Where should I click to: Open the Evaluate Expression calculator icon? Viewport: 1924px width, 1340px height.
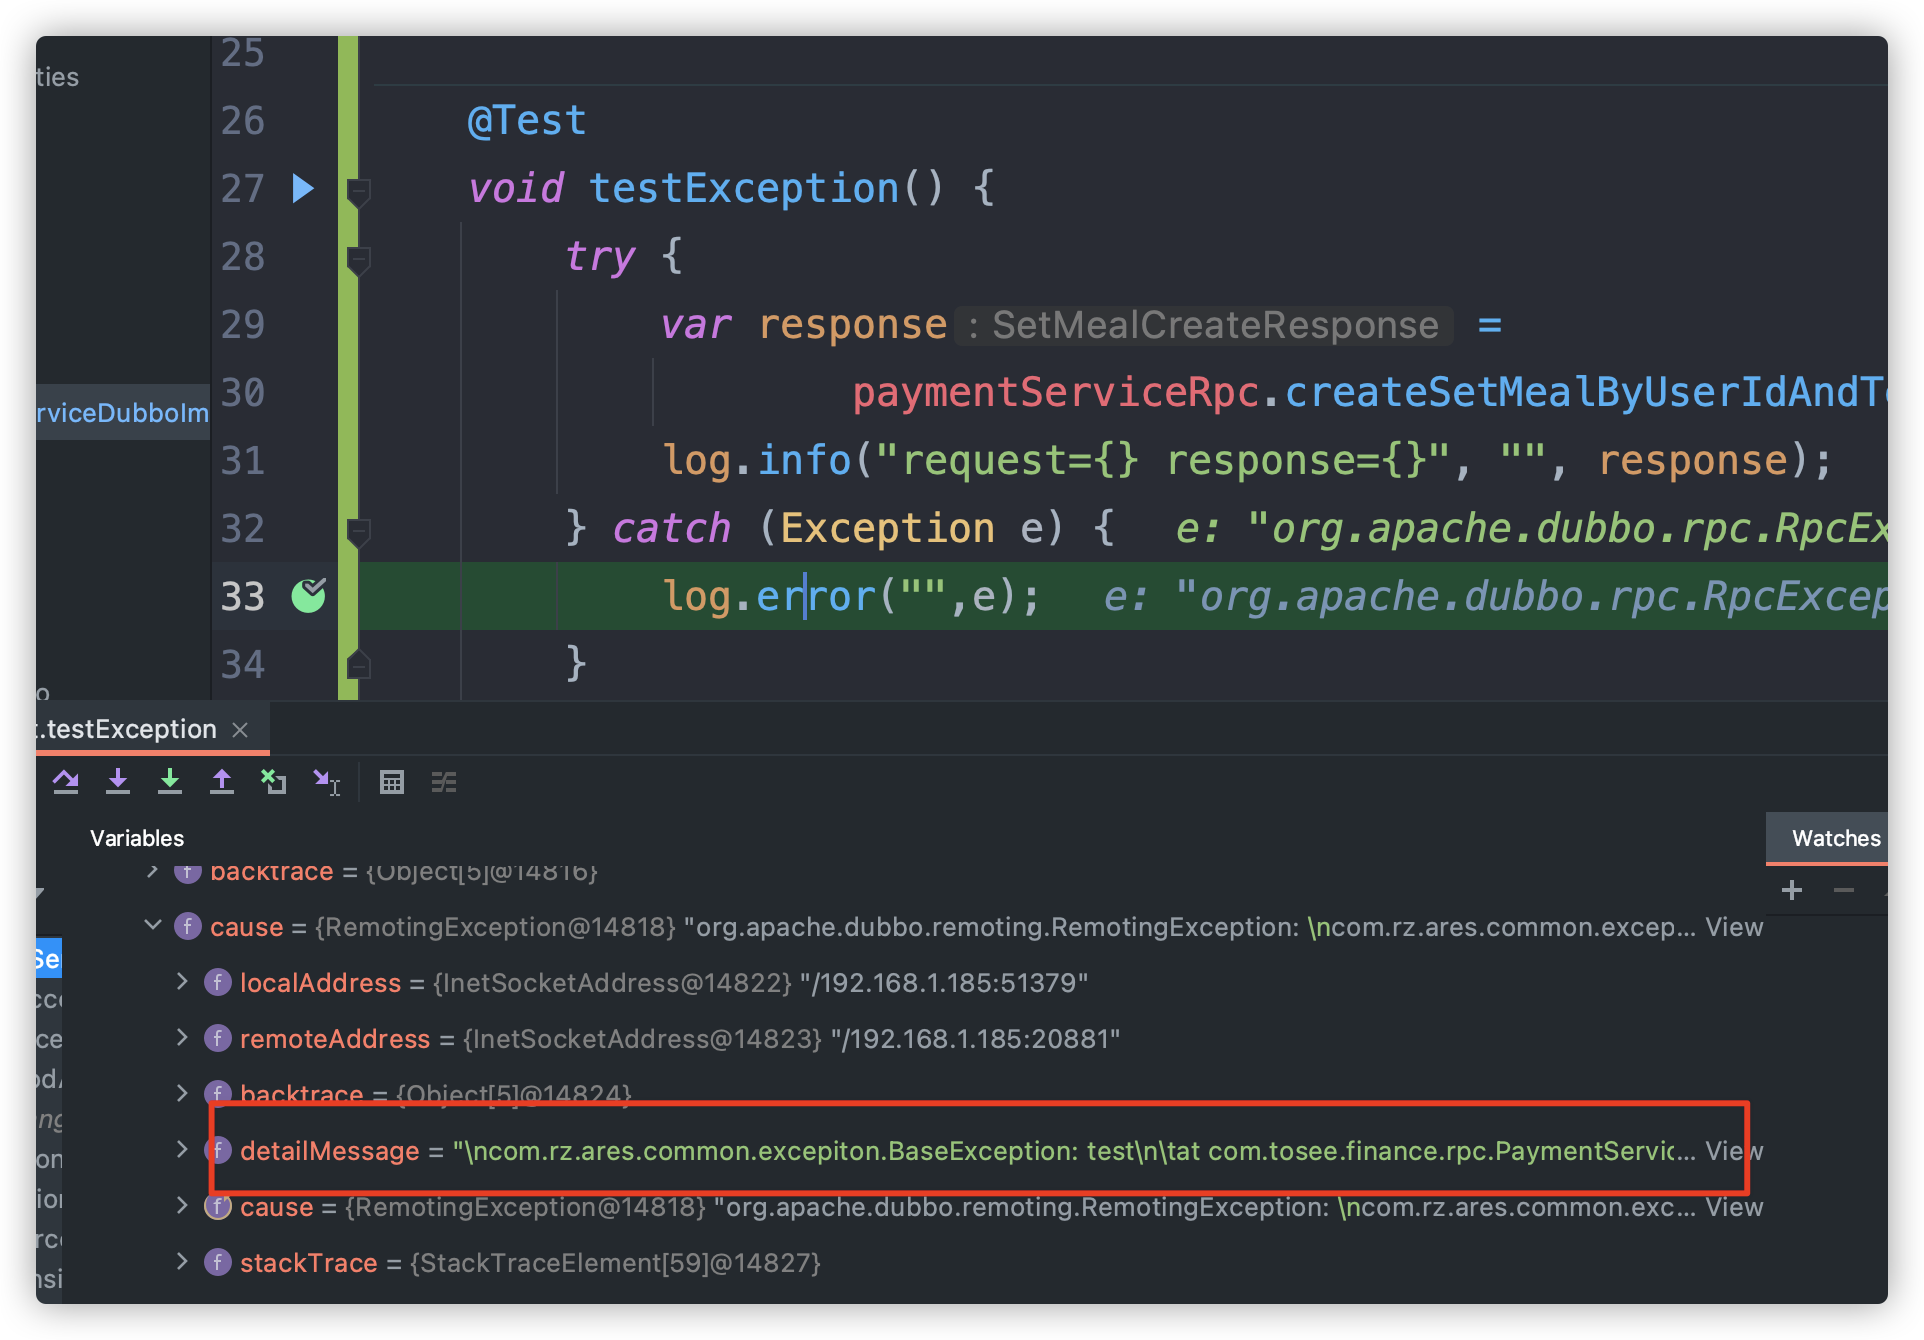point(392,782)
